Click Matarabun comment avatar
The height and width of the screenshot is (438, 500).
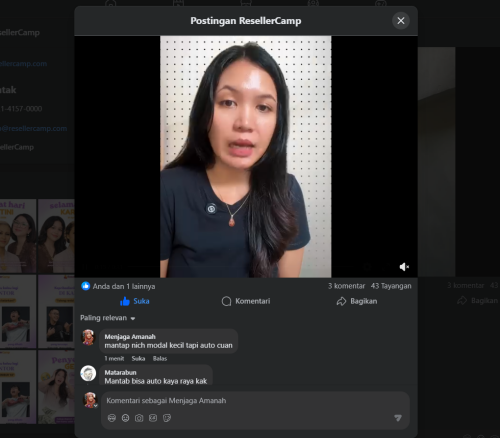coord(88,373)
